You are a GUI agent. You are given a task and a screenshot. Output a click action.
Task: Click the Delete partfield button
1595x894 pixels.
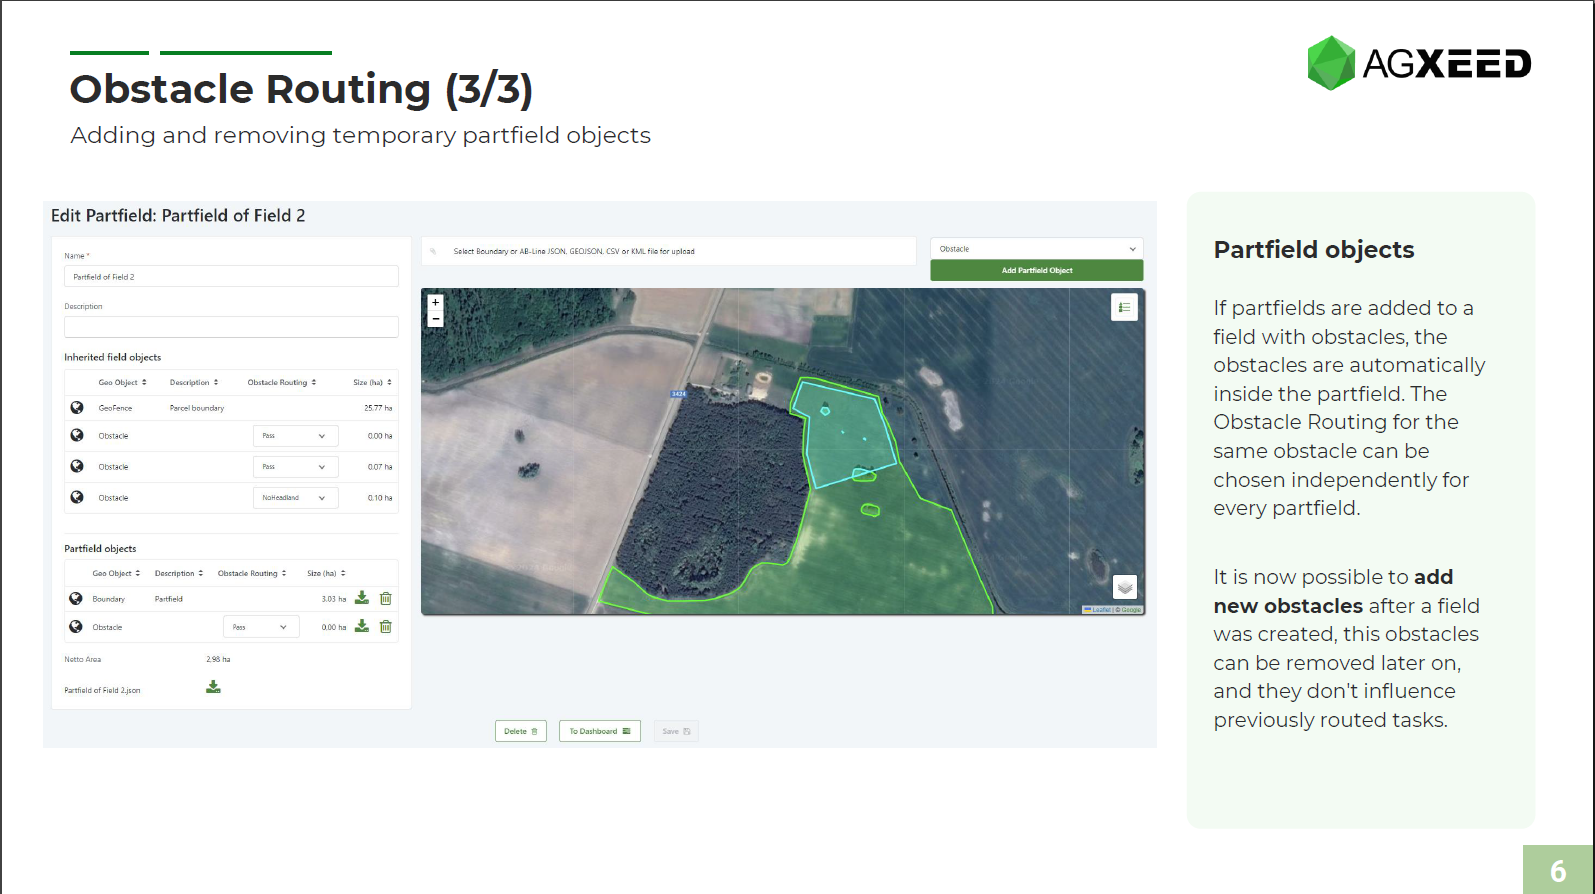click(x=520, y=731)
